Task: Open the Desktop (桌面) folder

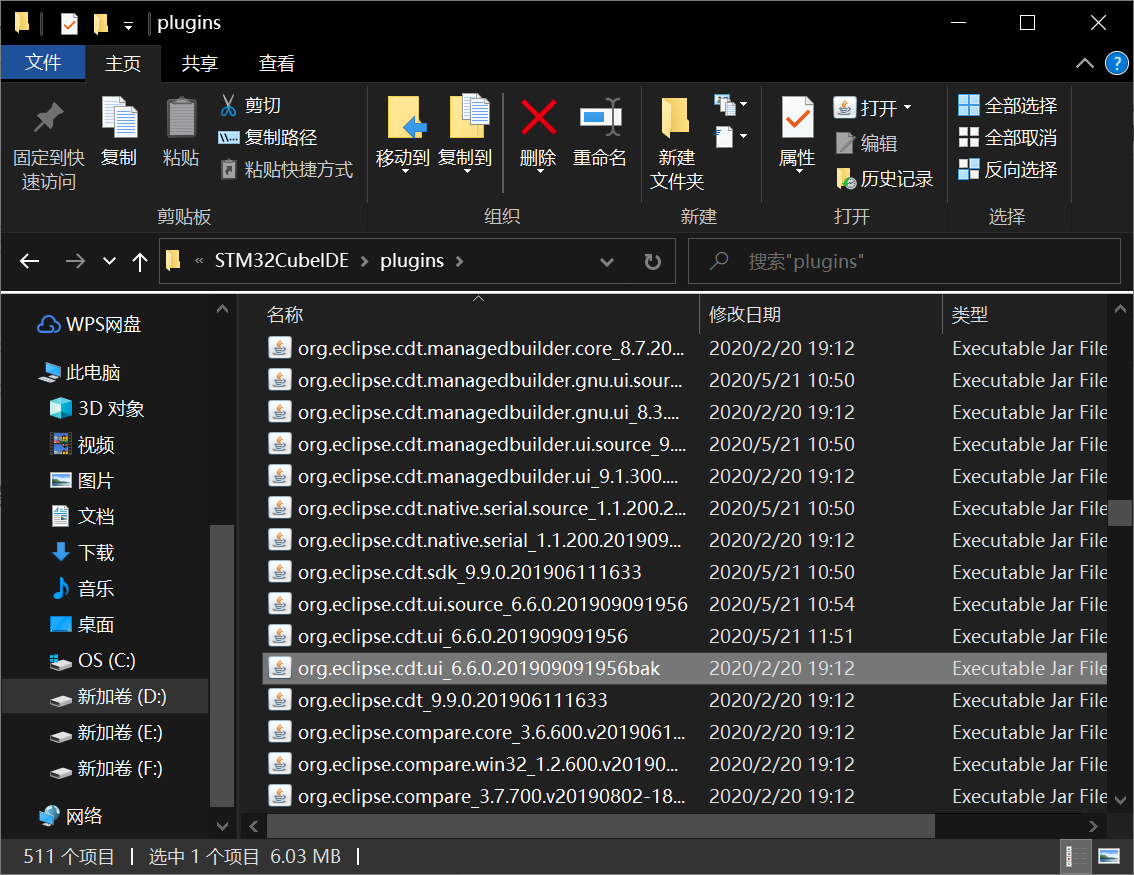Action: [82, 625]
